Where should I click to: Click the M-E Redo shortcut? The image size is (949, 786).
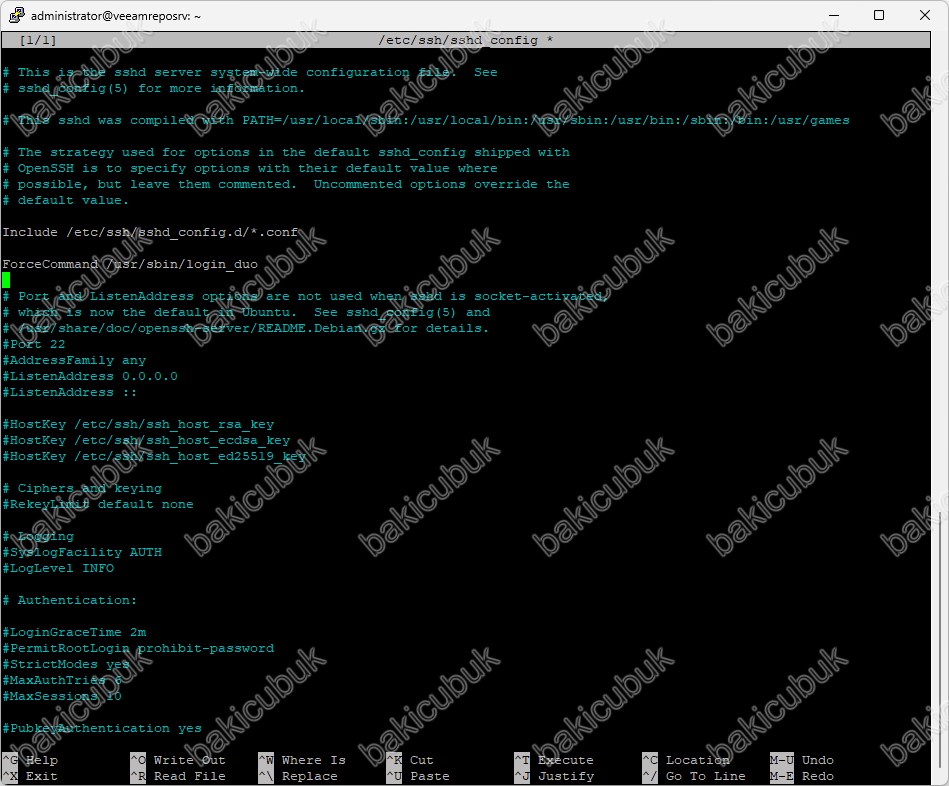[802, 776]
